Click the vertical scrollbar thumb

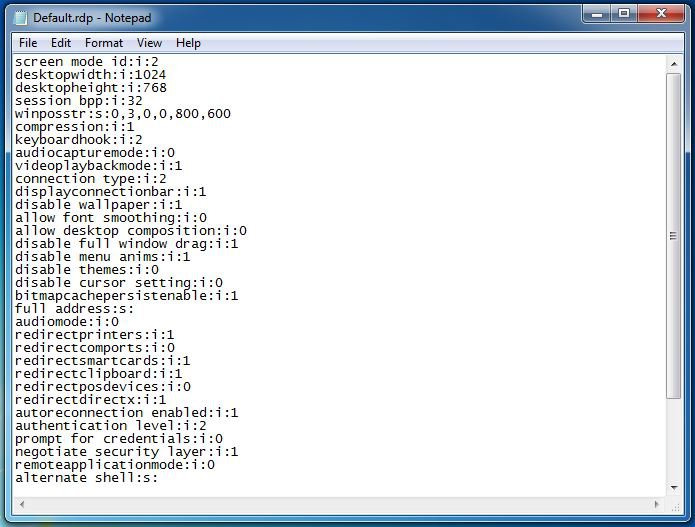pos(674,236)
